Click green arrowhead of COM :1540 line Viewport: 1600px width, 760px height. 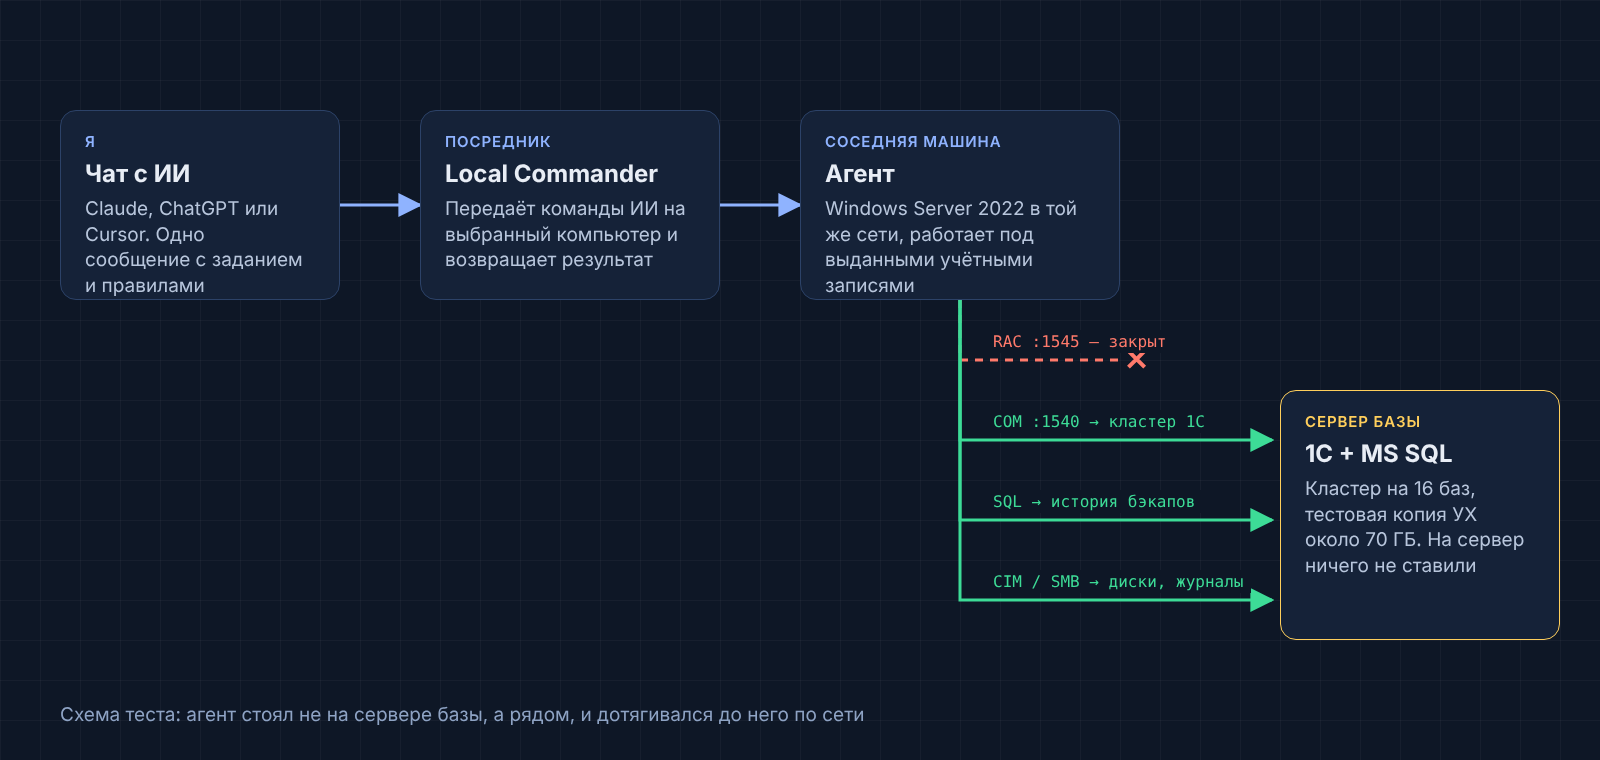coord(1262,440)
